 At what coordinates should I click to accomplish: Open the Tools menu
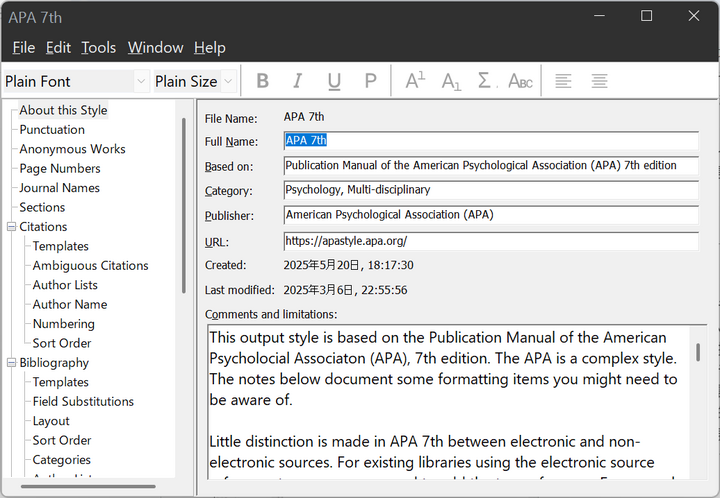(x=99, y=48)
